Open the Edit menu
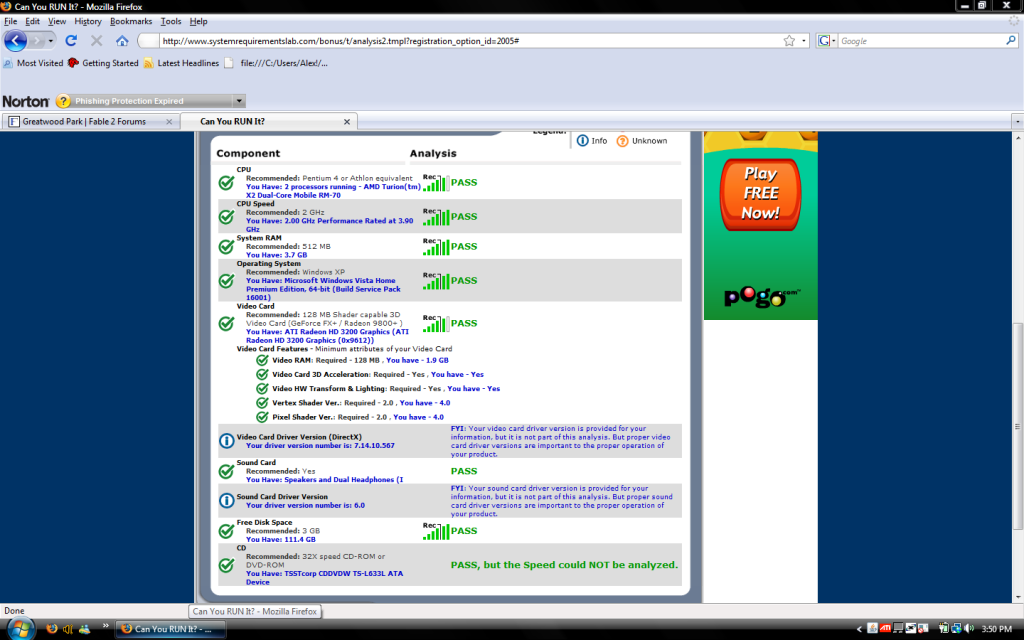1024x640 pixels. [33, 22]
